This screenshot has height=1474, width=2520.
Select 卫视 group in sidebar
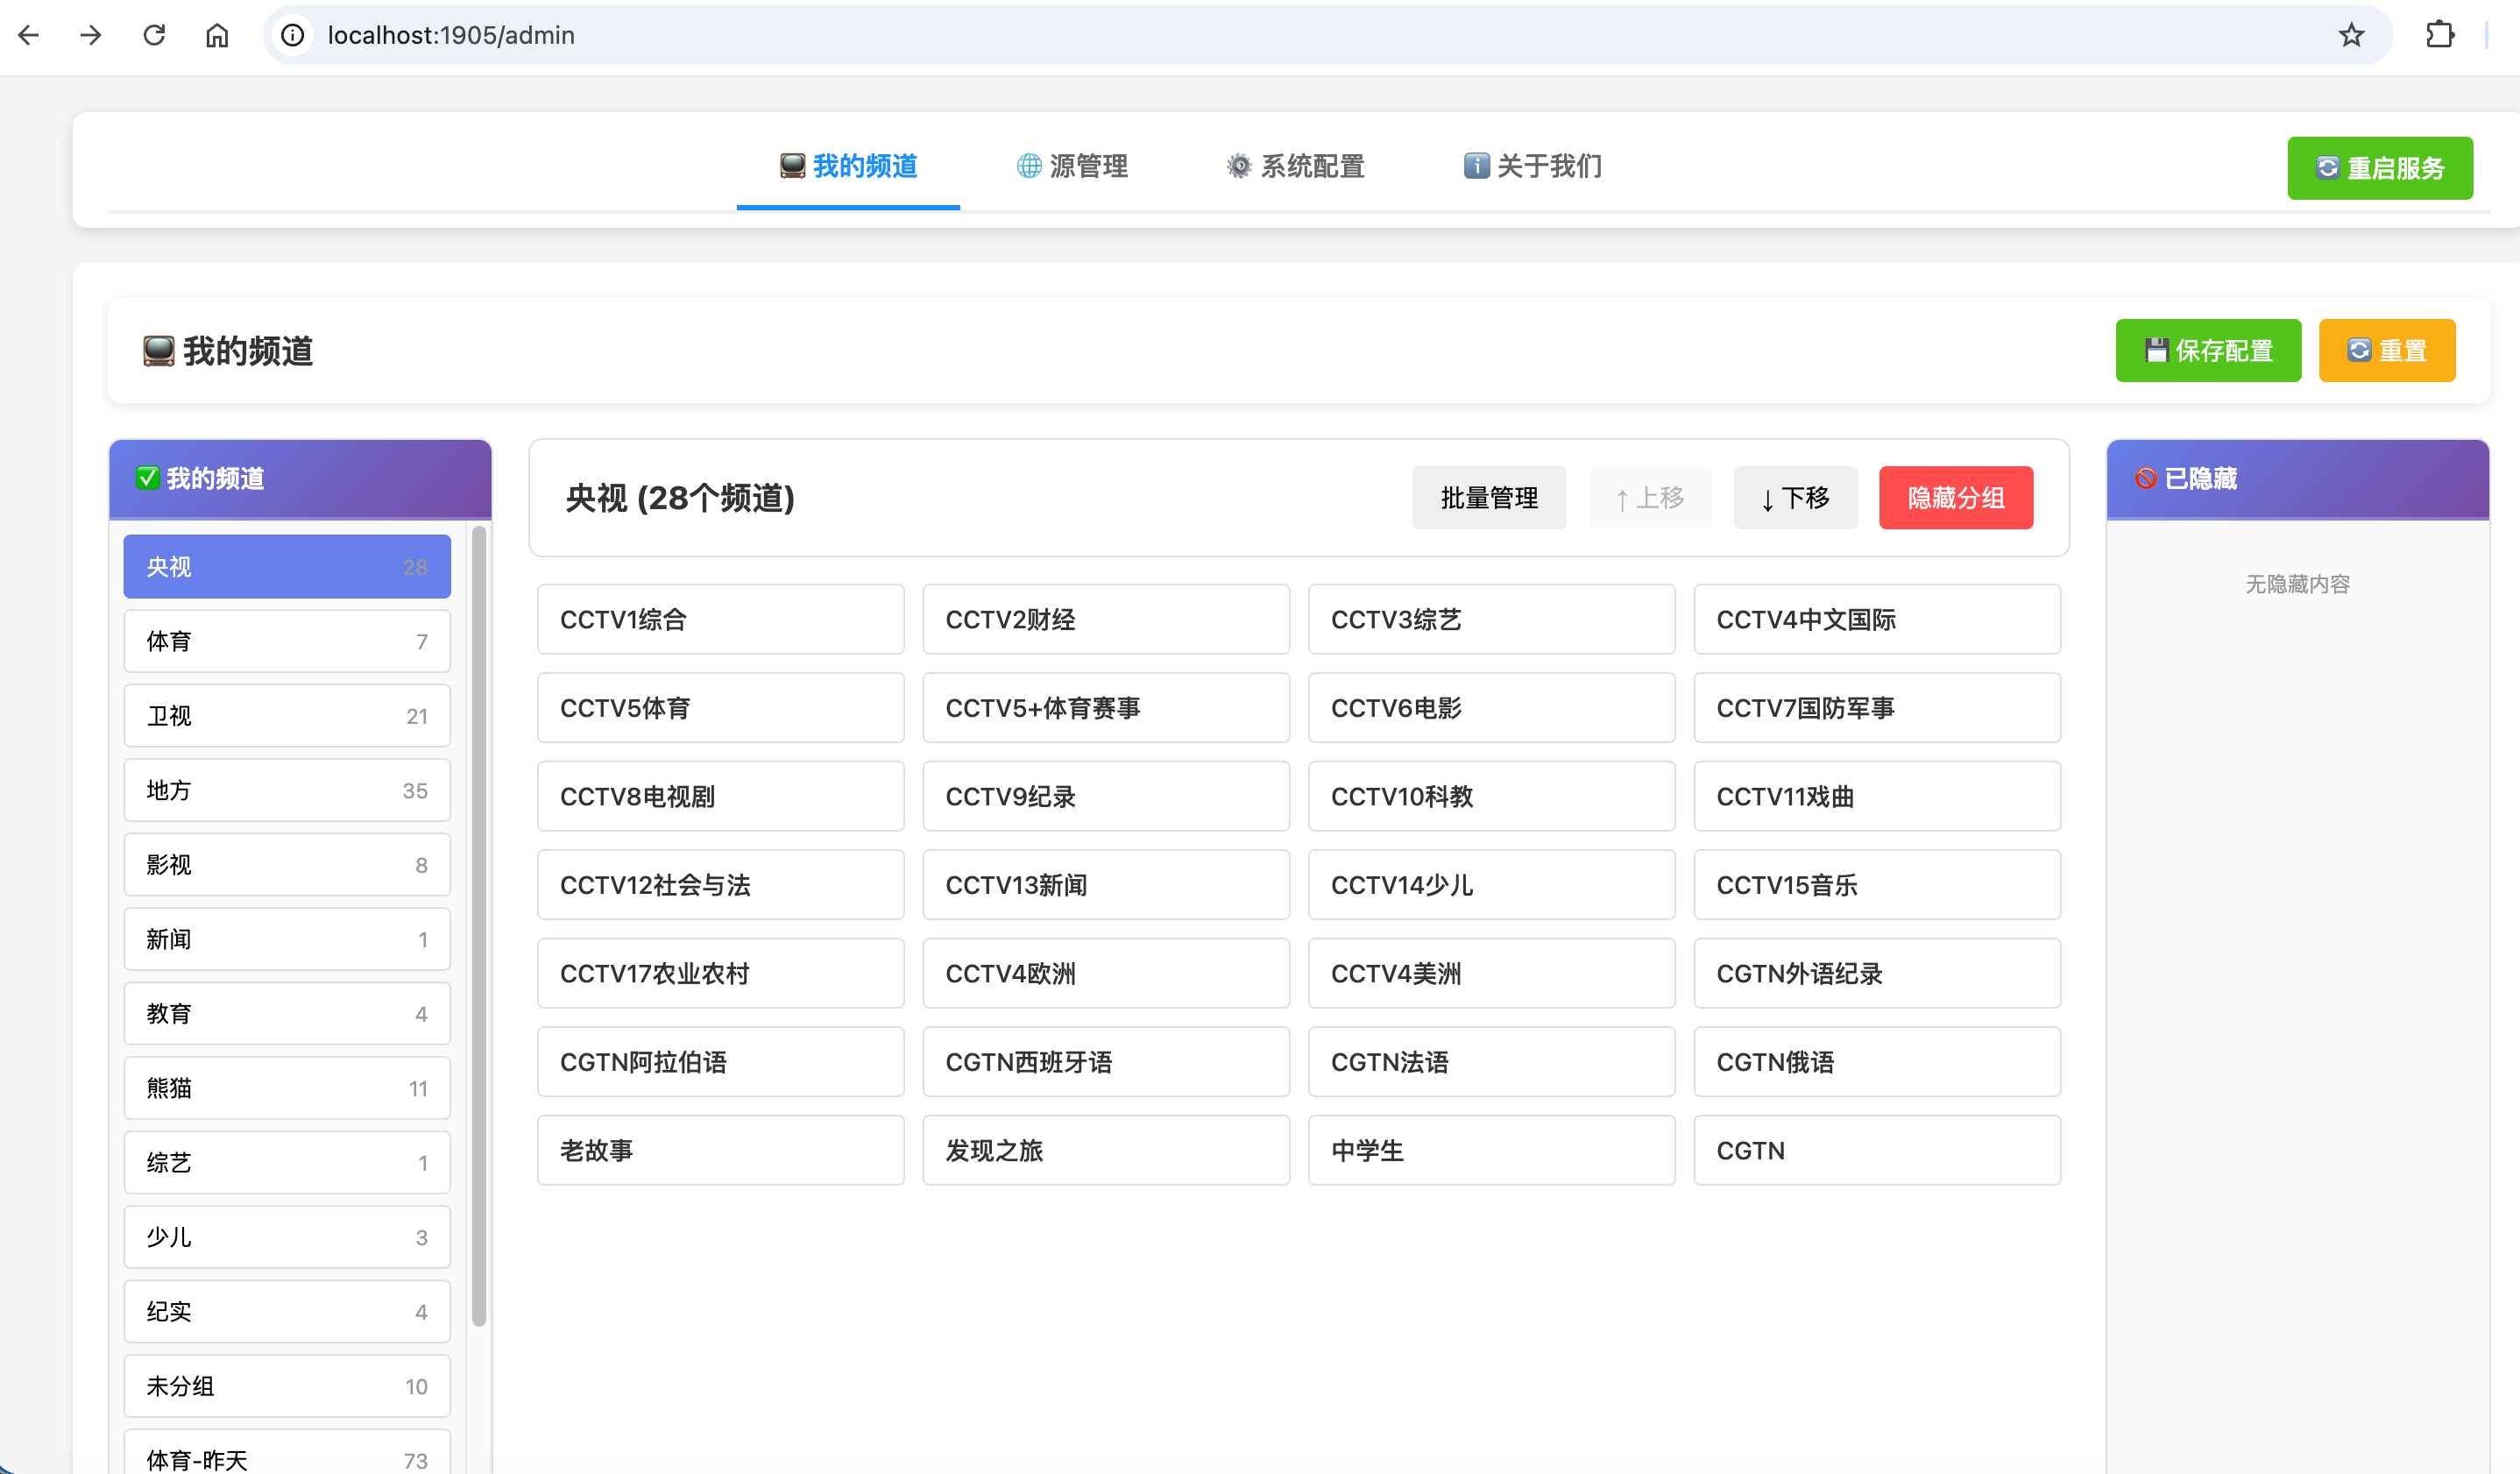point(287,716)
